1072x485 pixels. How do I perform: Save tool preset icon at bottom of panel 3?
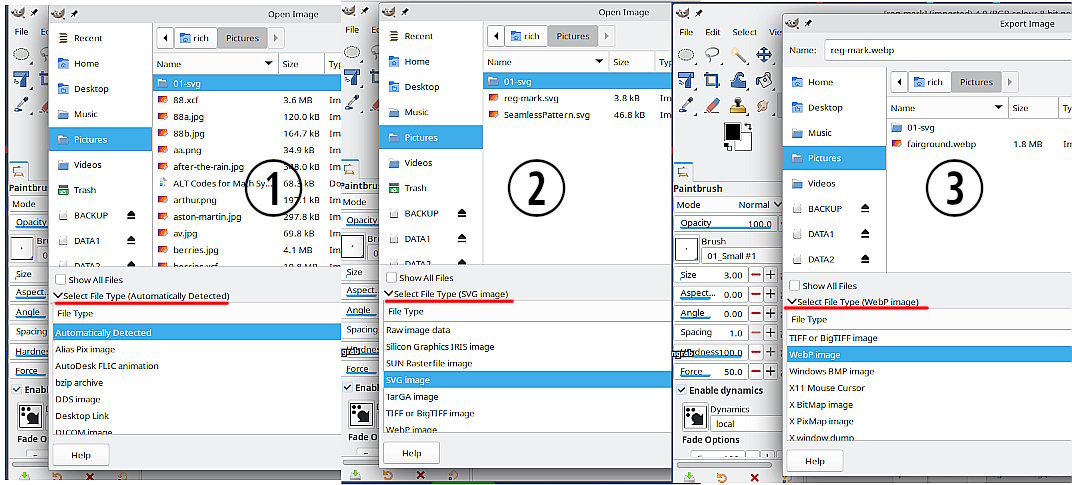689,477
